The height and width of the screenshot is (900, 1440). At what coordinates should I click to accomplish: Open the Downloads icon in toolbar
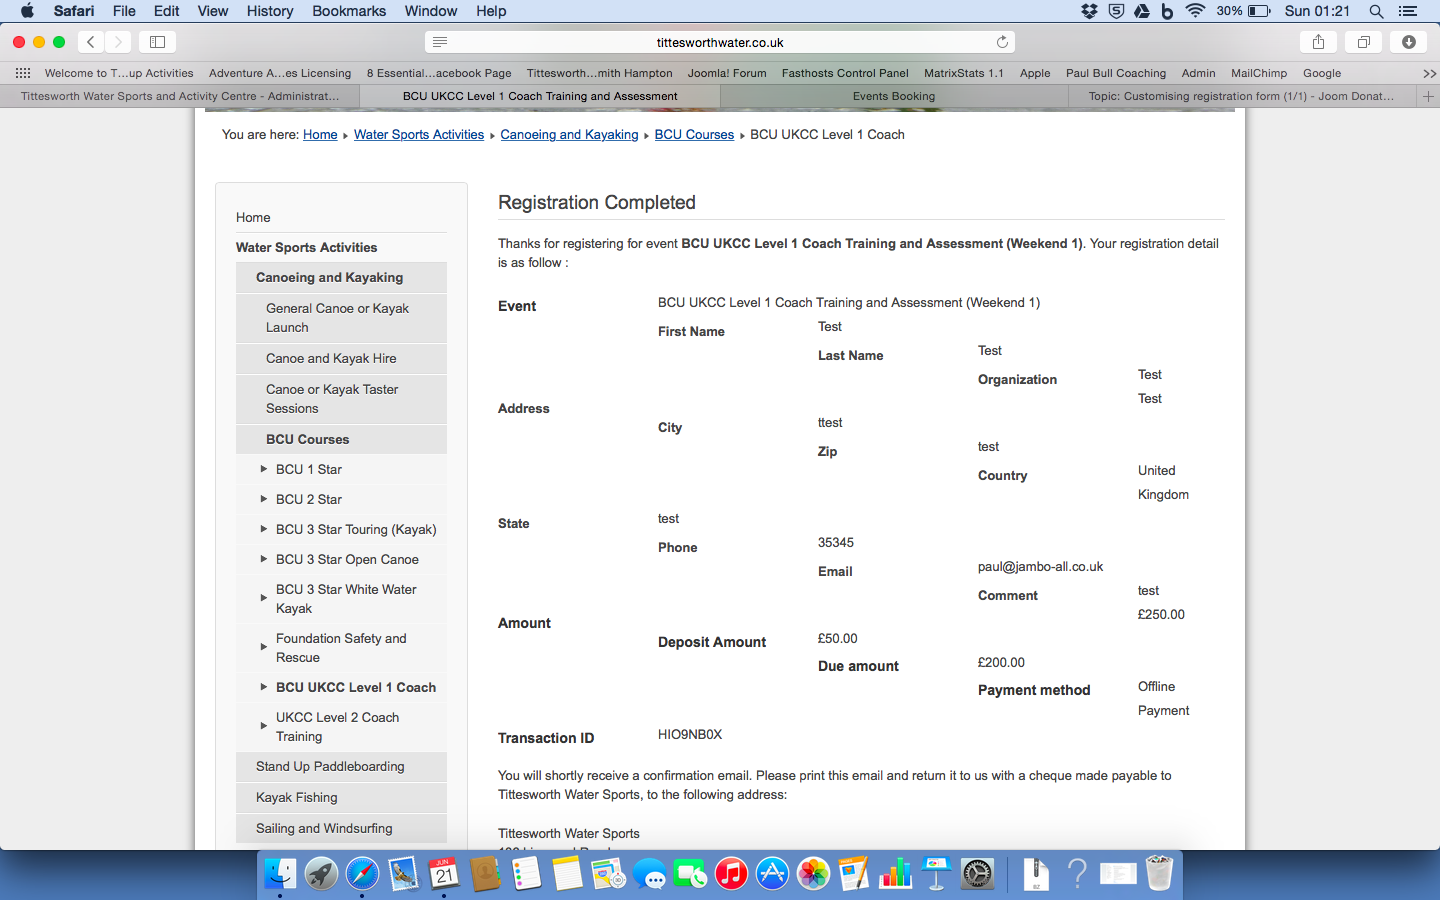pyautogui.click(x=1408, y=42)
